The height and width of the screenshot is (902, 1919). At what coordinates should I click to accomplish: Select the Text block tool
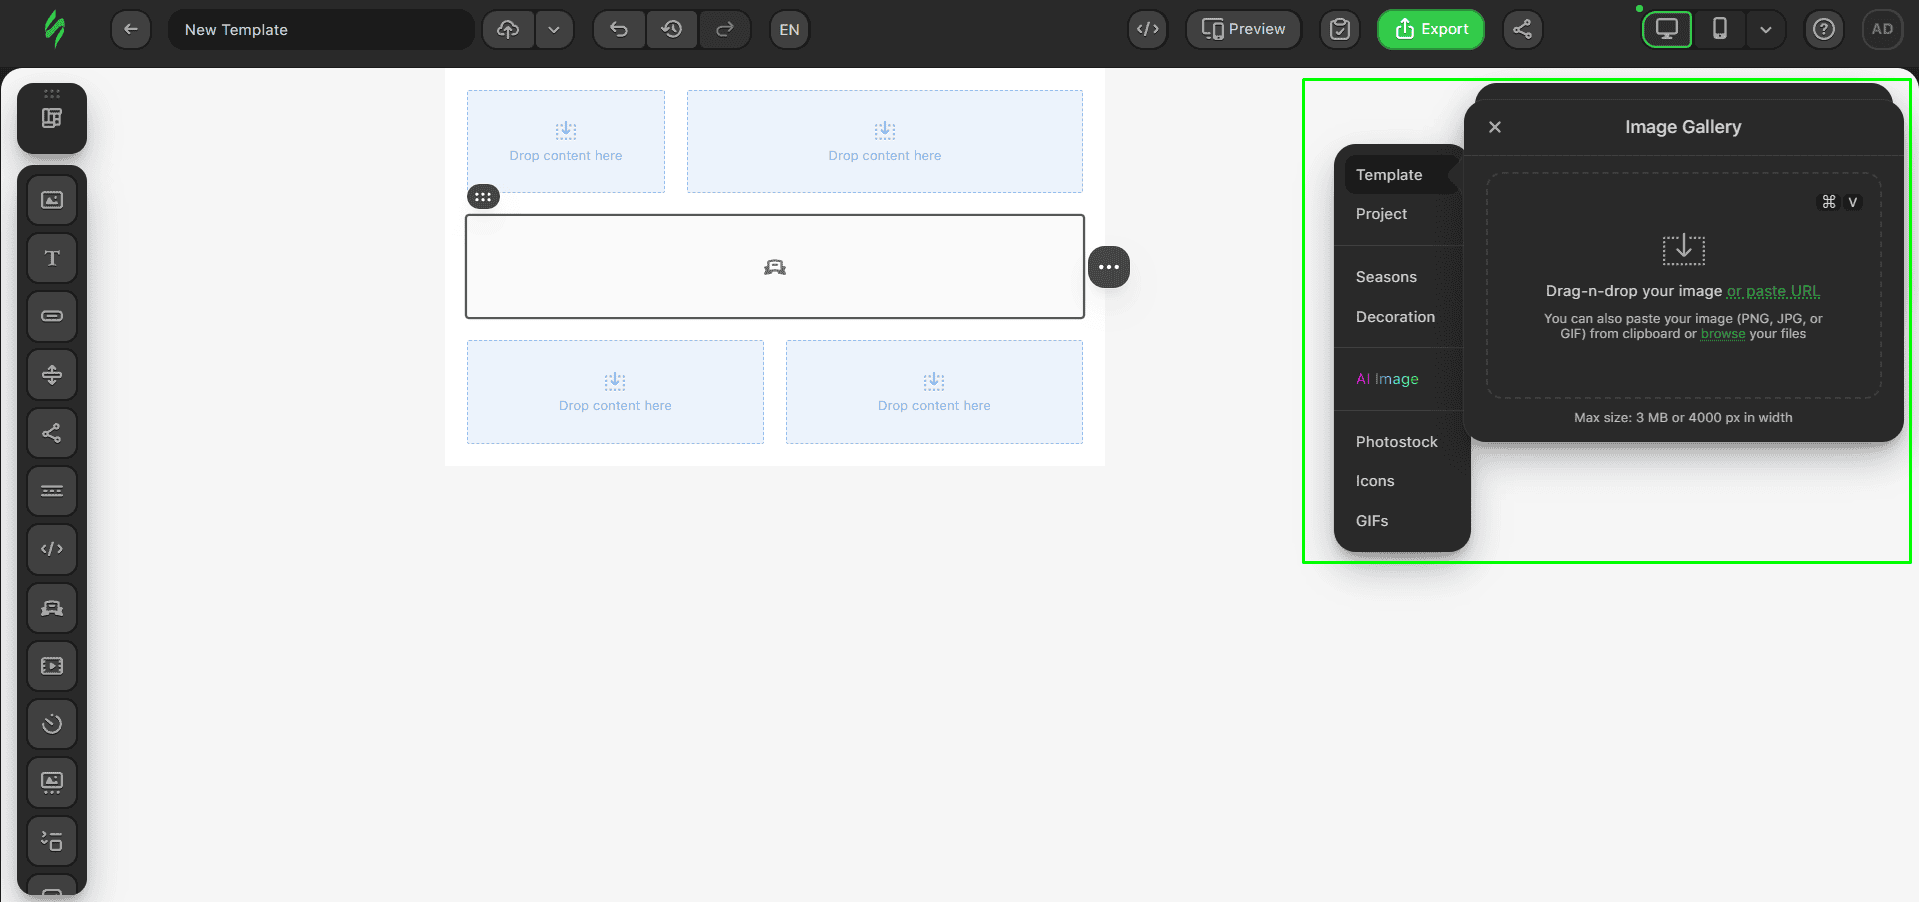click(52, 258)
